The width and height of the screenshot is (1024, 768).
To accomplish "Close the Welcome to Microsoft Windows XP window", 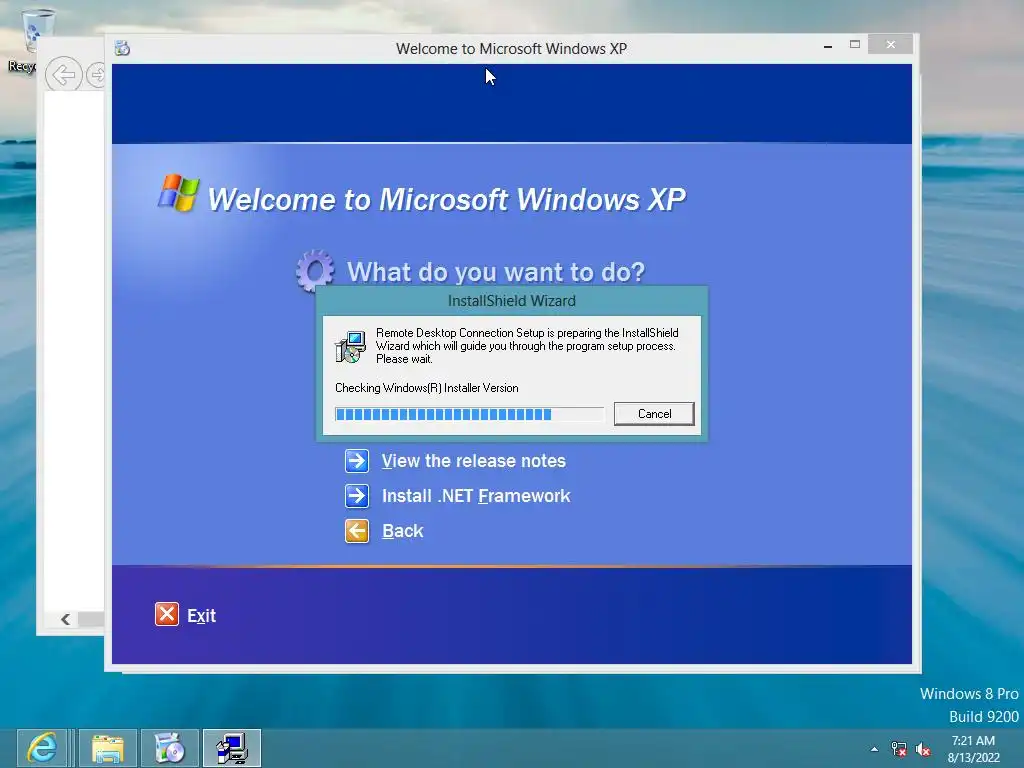I will point(891,44).
